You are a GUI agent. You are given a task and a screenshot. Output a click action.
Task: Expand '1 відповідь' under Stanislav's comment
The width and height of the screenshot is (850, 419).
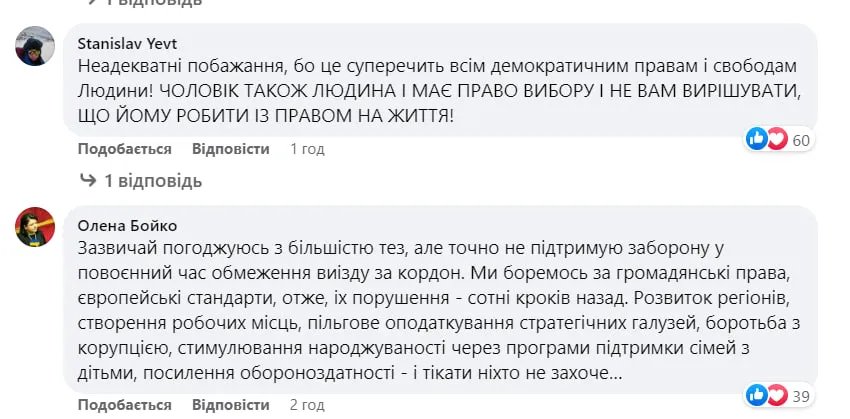pos(153,181)
